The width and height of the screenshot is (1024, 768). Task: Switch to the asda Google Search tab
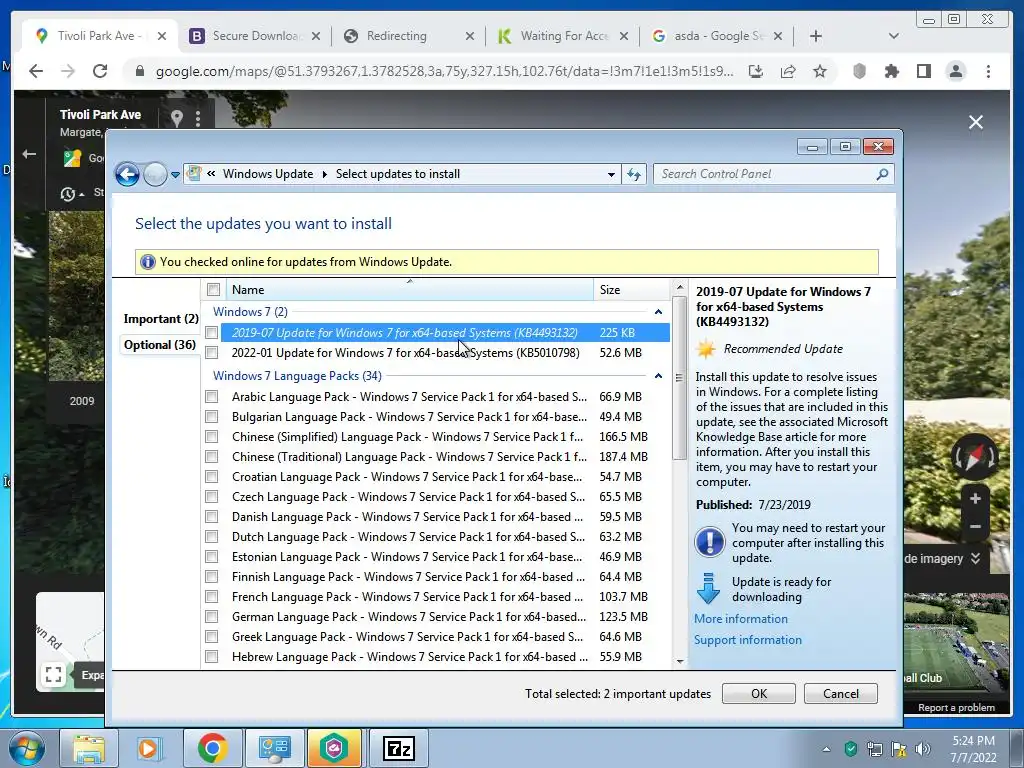click(x=717, y=36)
